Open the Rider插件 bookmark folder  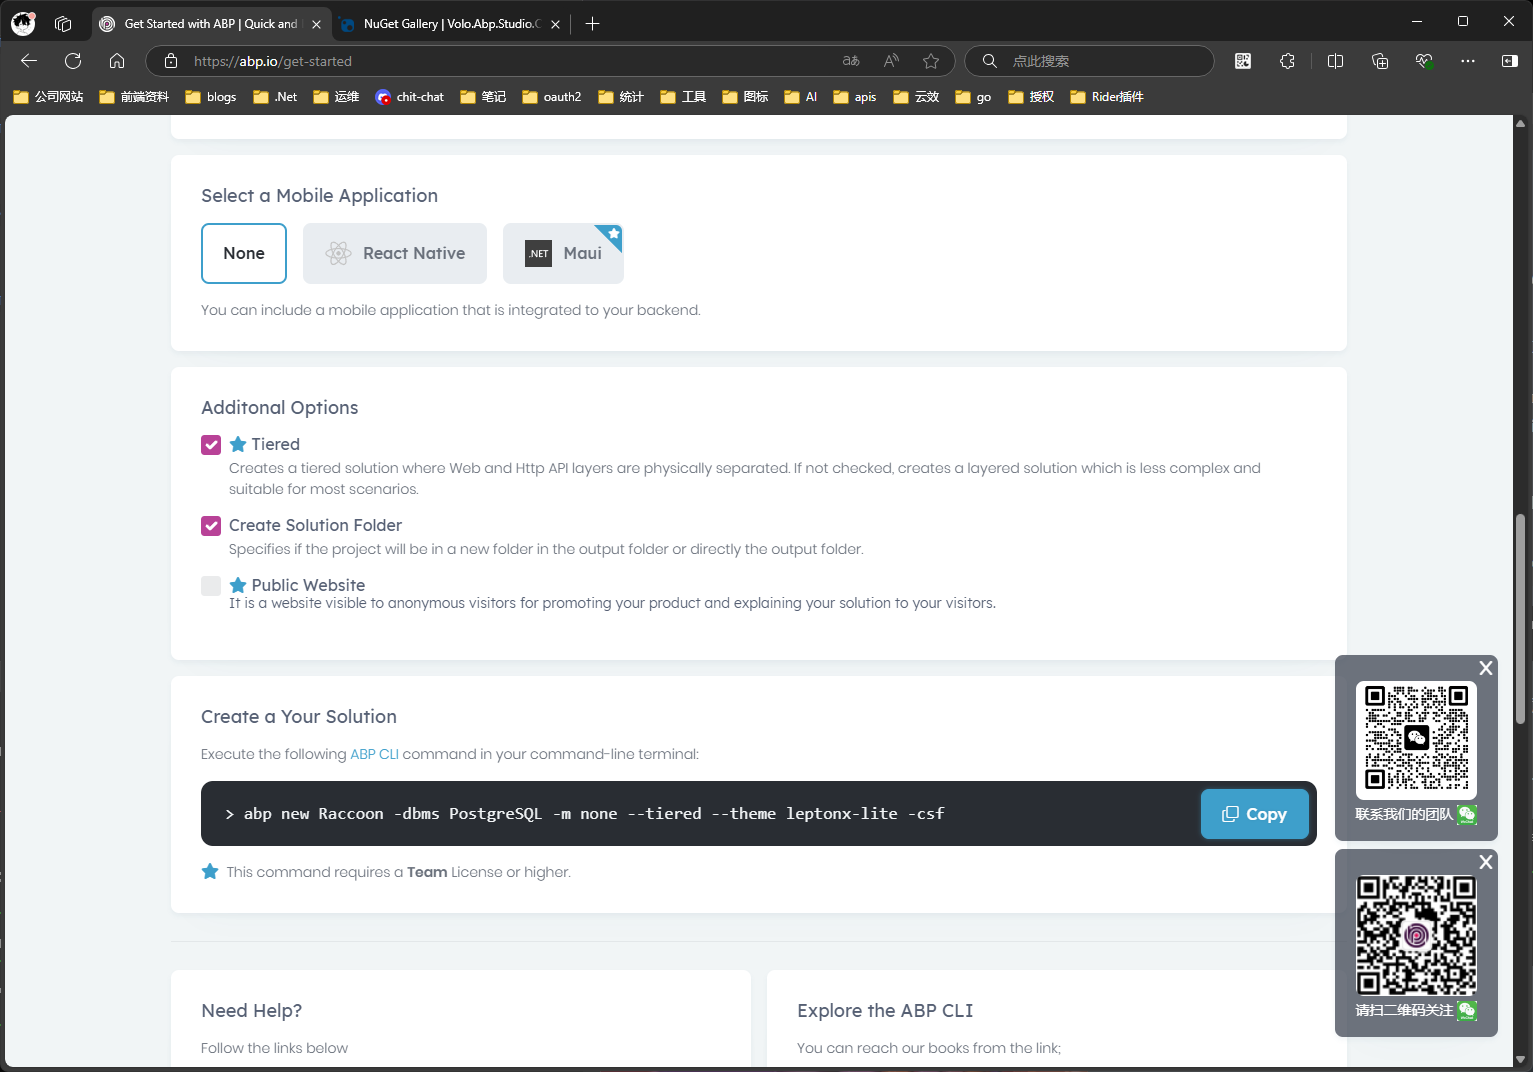coord(1107,97)
